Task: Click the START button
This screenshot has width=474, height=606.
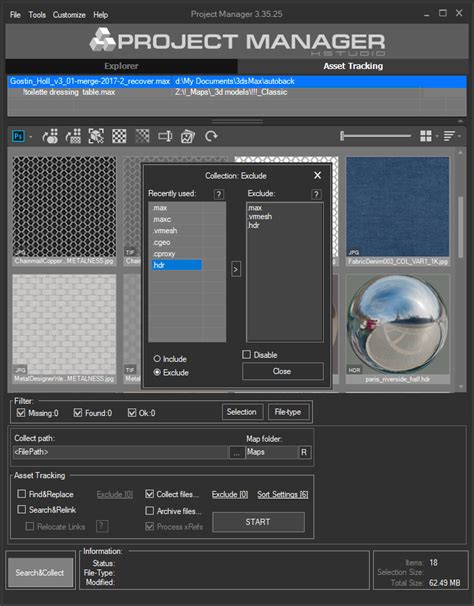Action: pyautogui.click(x=258, y=522)
